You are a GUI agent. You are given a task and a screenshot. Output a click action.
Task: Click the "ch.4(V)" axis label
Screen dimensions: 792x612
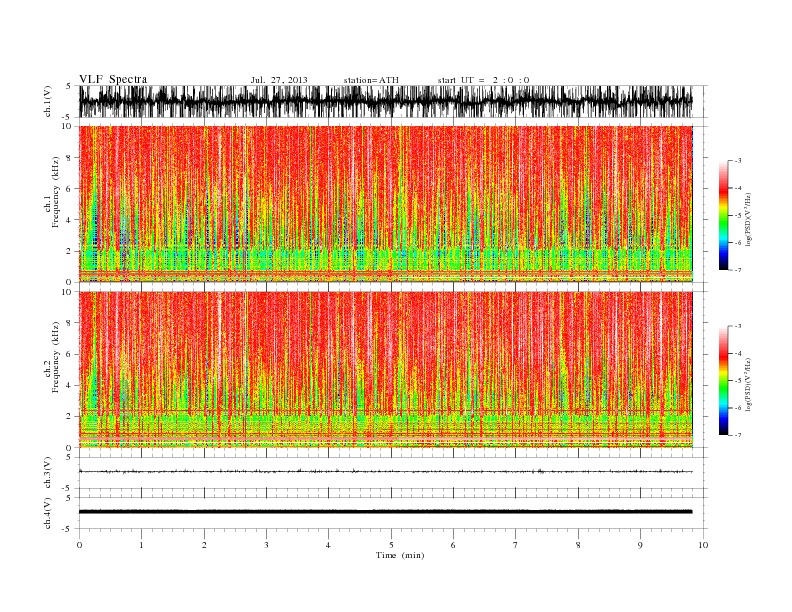[x=48, y=513]
